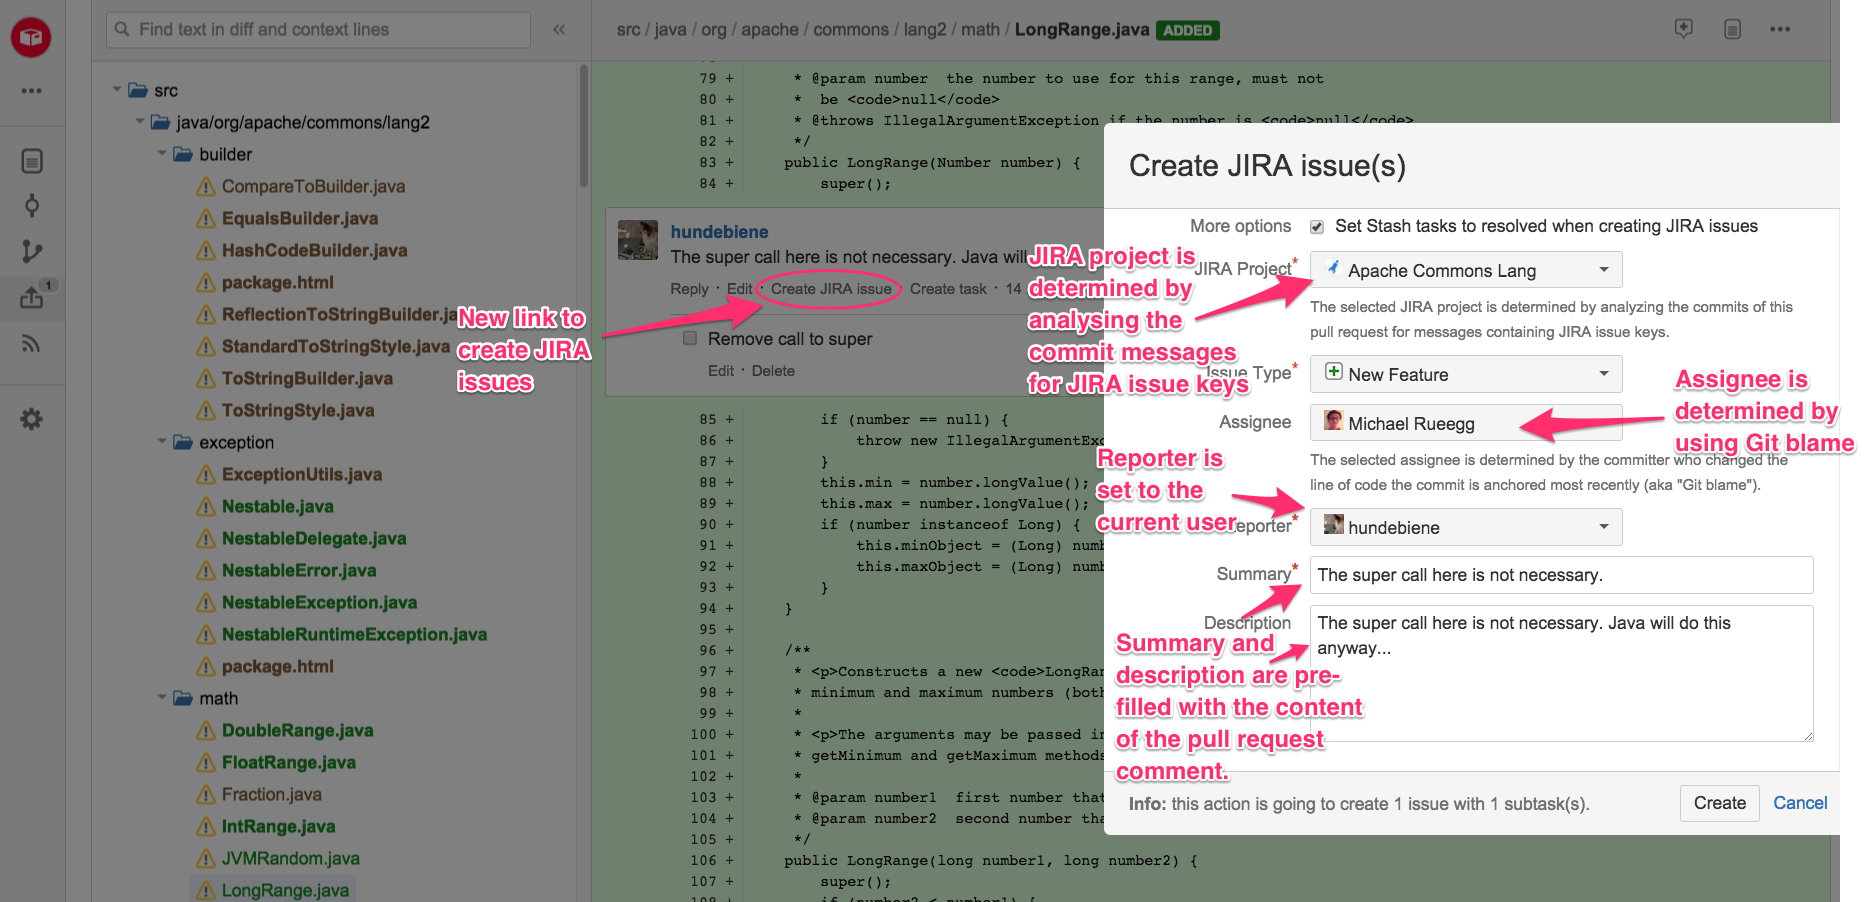Collapse the math folder arrow

[162, 698]
